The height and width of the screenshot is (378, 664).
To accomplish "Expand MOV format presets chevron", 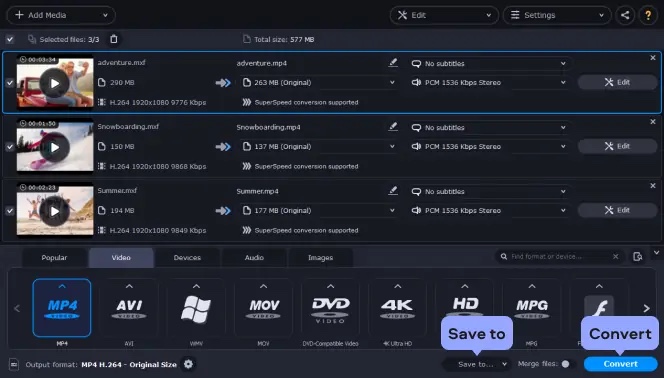I will pos(263,286).
